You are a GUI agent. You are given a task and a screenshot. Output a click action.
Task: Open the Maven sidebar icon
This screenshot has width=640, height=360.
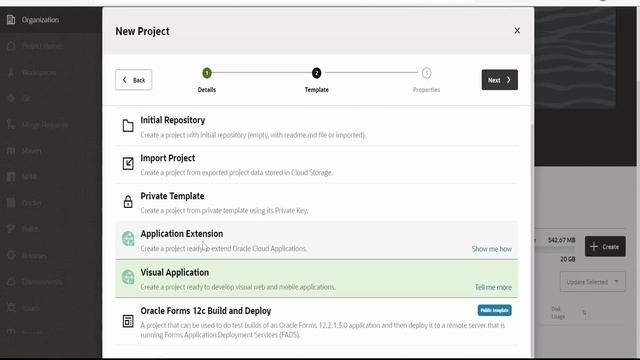(x=11, y=151)
